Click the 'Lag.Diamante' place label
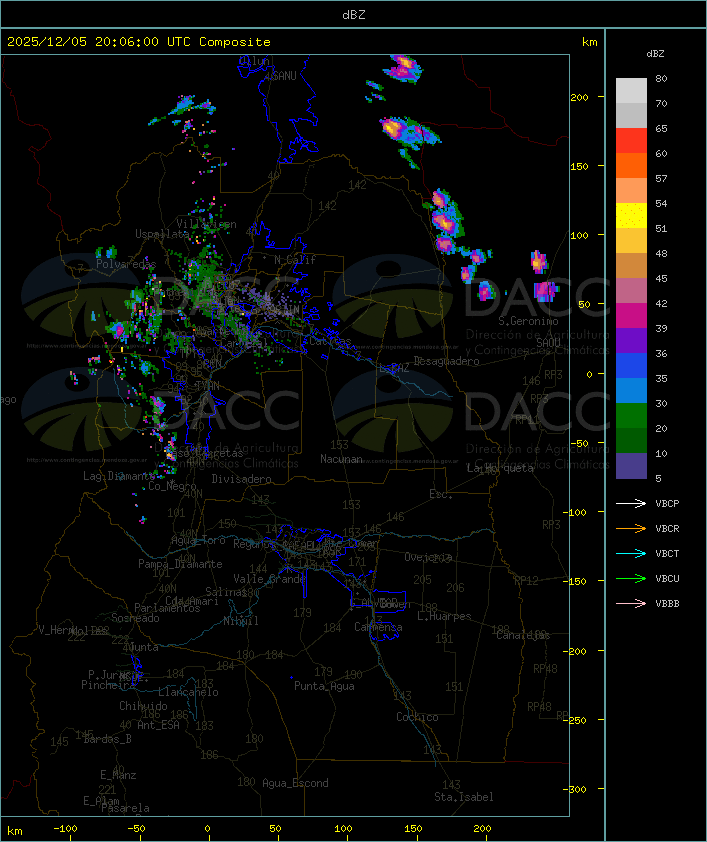707x842 pixels. point(119,476)
